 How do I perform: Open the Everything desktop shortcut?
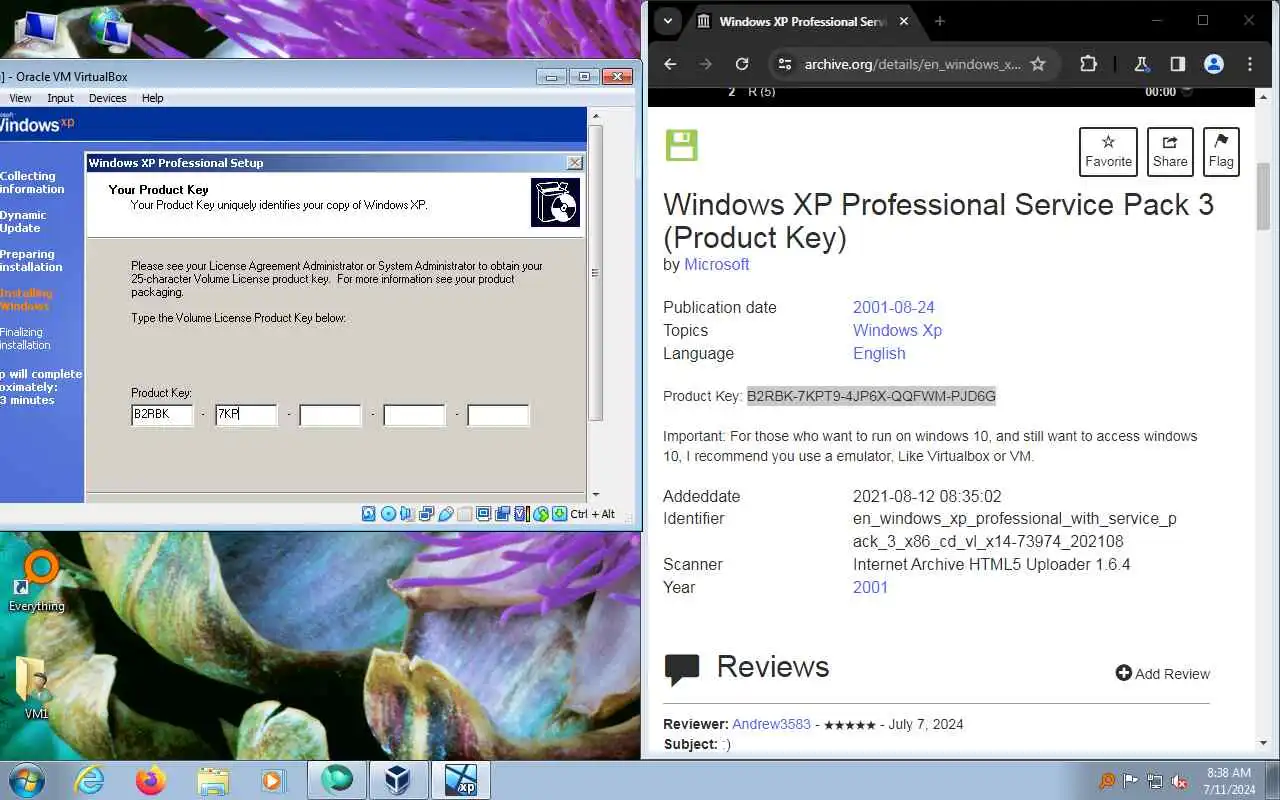37,581
